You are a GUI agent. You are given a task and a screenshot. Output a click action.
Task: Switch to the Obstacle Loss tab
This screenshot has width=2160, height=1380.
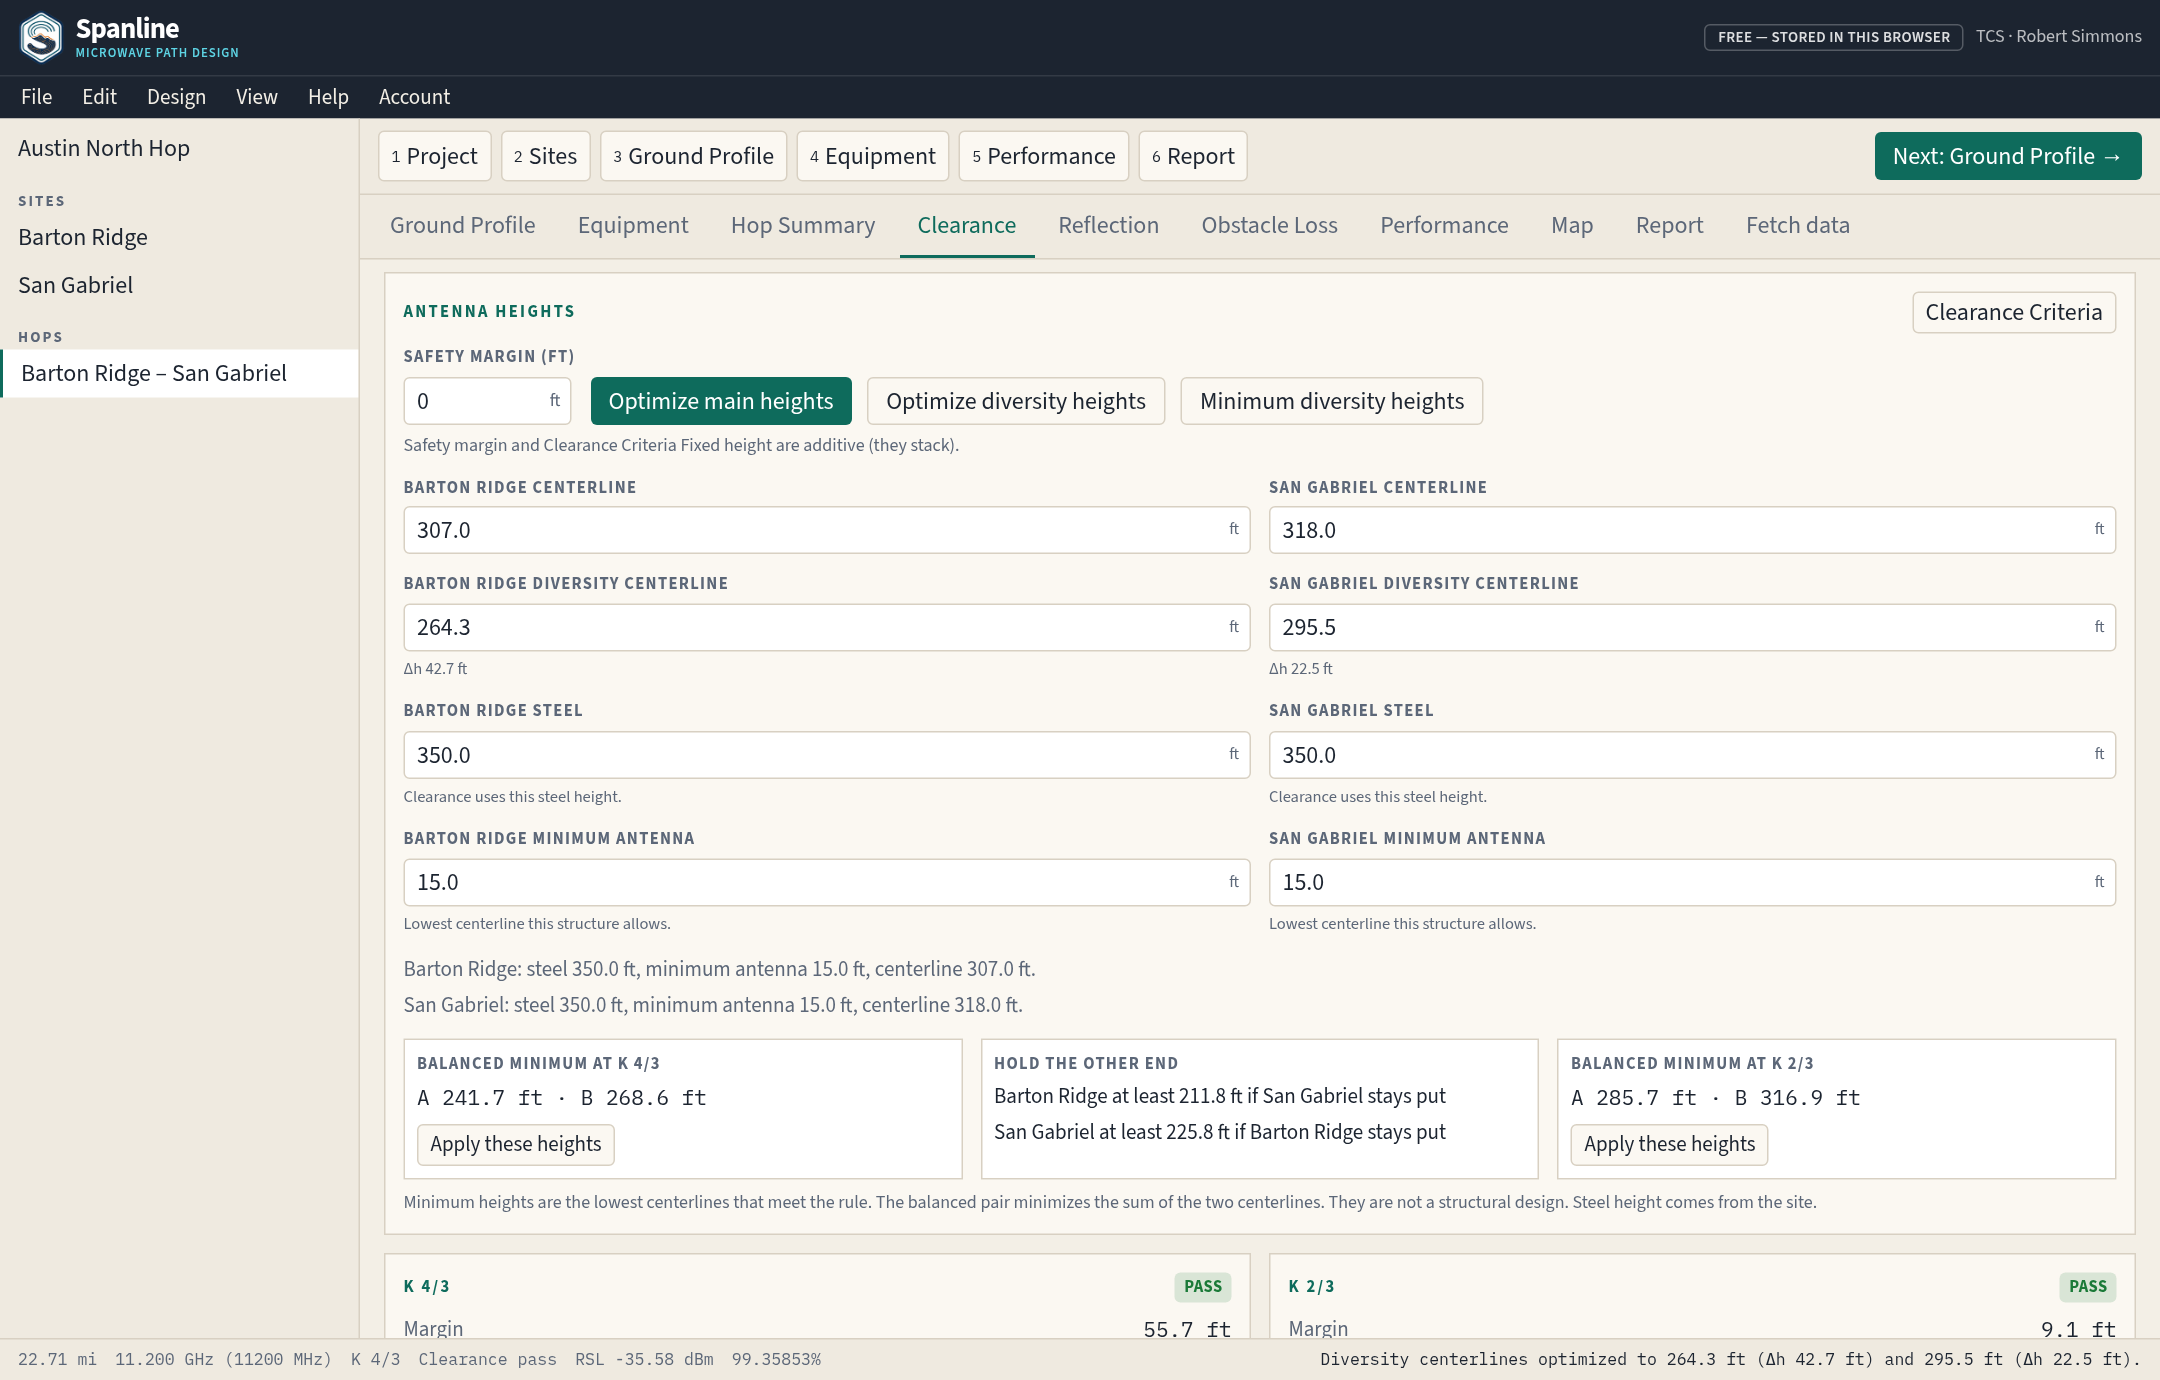1270,226
